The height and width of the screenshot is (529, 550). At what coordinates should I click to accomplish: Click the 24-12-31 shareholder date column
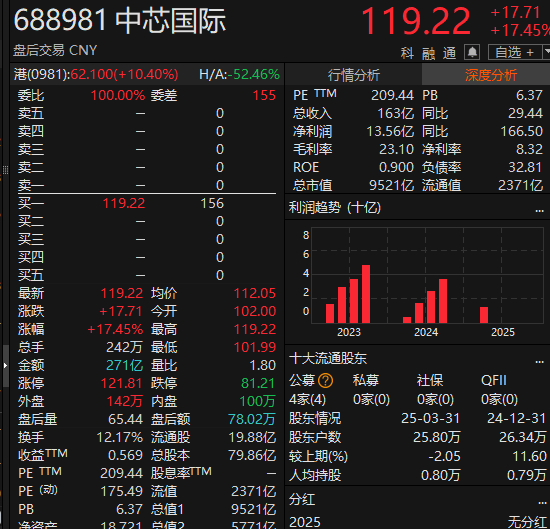pos(516,418)
